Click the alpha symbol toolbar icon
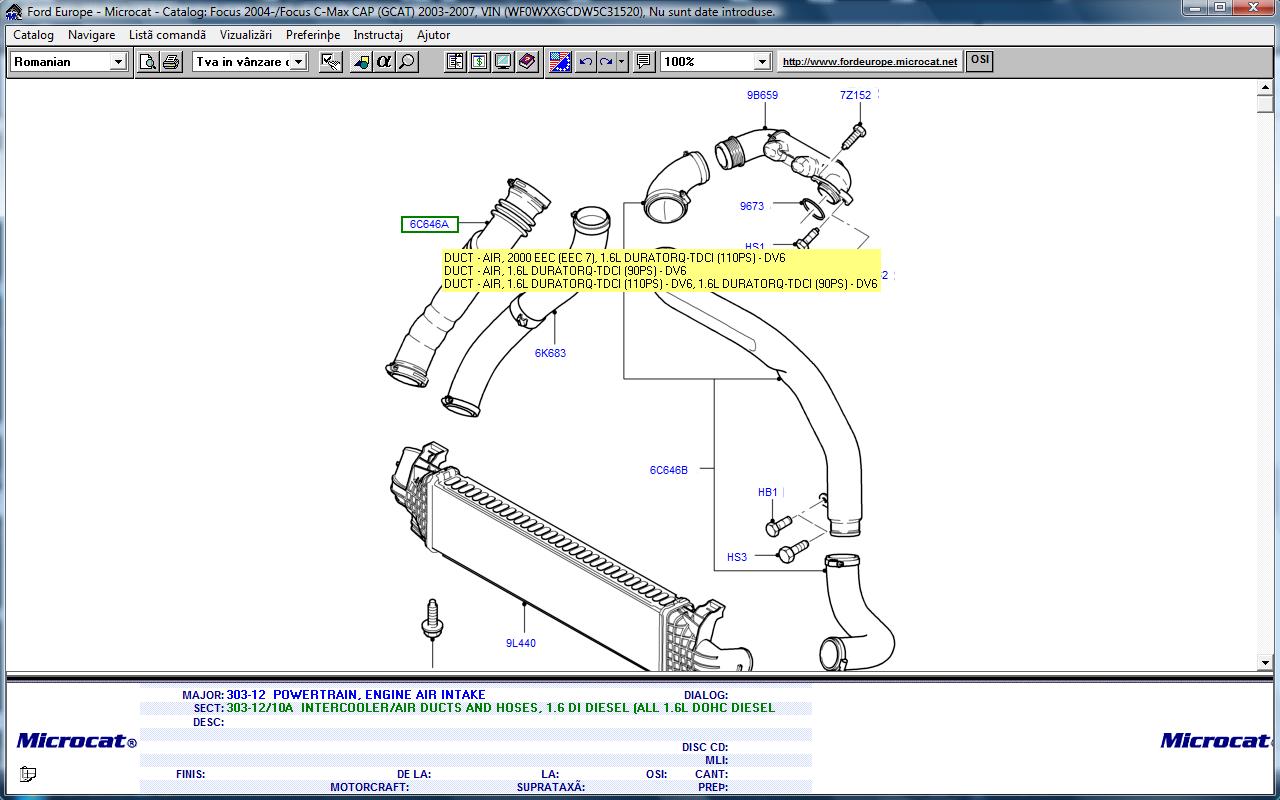Image resolution: width=1280 pixels, height=800 pixels. point(384,62)
